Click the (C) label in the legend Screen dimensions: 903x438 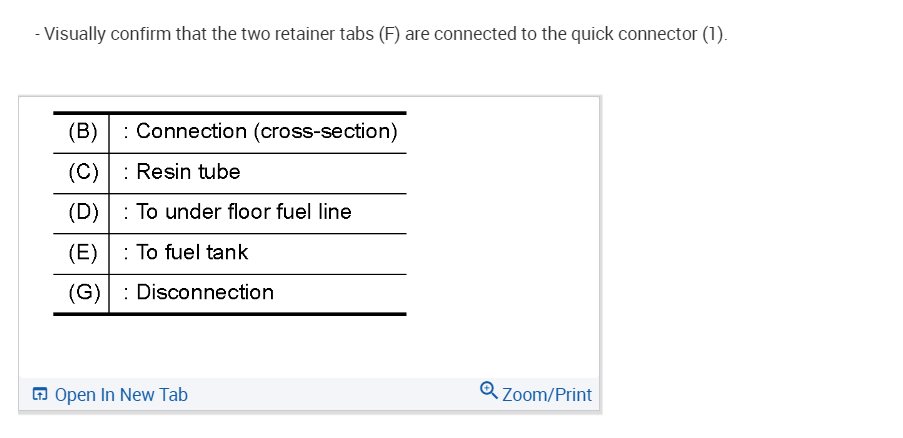point(83,172)
